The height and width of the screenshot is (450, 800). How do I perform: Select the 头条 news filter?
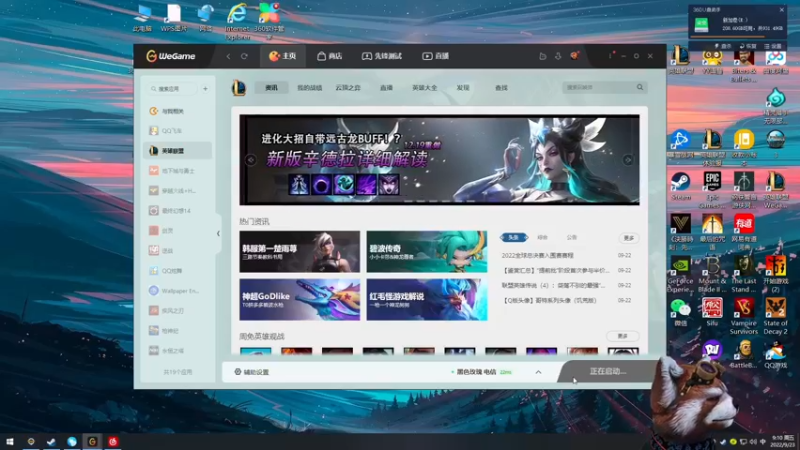pyautogui.click(x=513, y=237)
